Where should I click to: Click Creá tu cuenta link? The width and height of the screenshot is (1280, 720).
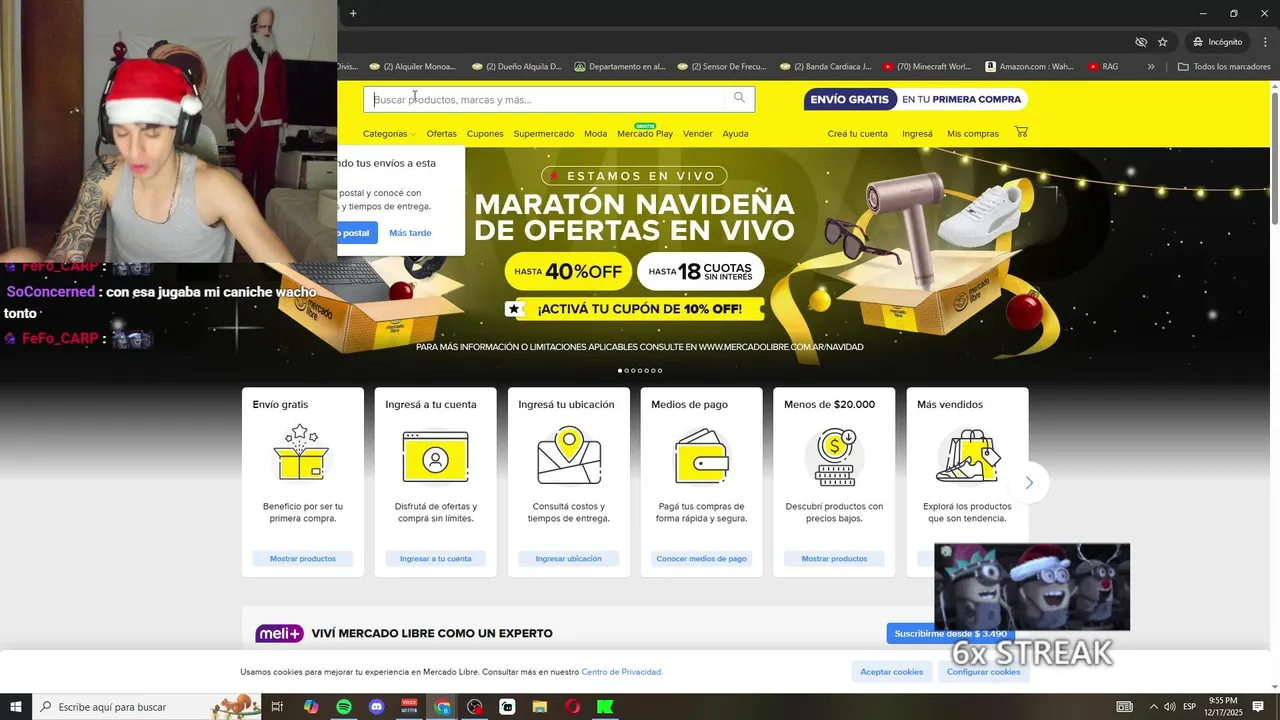pyautogui.click(x=857, y=134)
